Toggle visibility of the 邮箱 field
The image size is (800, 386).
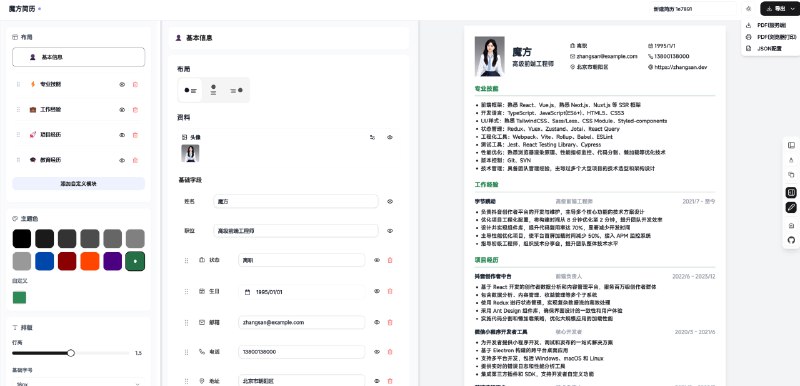[x=377, y=322]
